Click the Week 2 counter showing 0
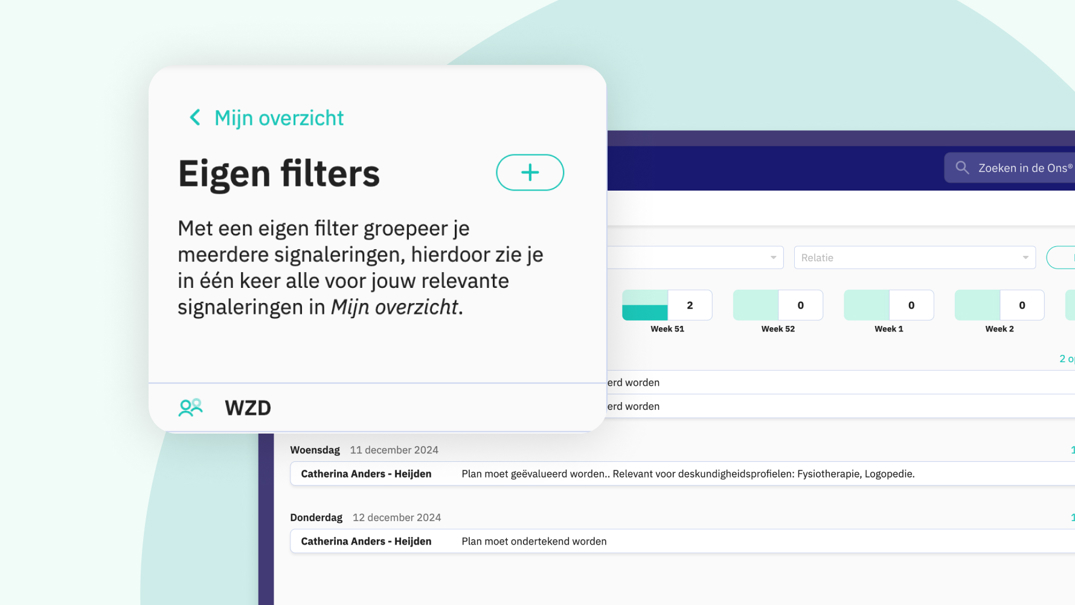This screenshot has height=605, width=1075. pyautogui.click(x=999, y=304)
